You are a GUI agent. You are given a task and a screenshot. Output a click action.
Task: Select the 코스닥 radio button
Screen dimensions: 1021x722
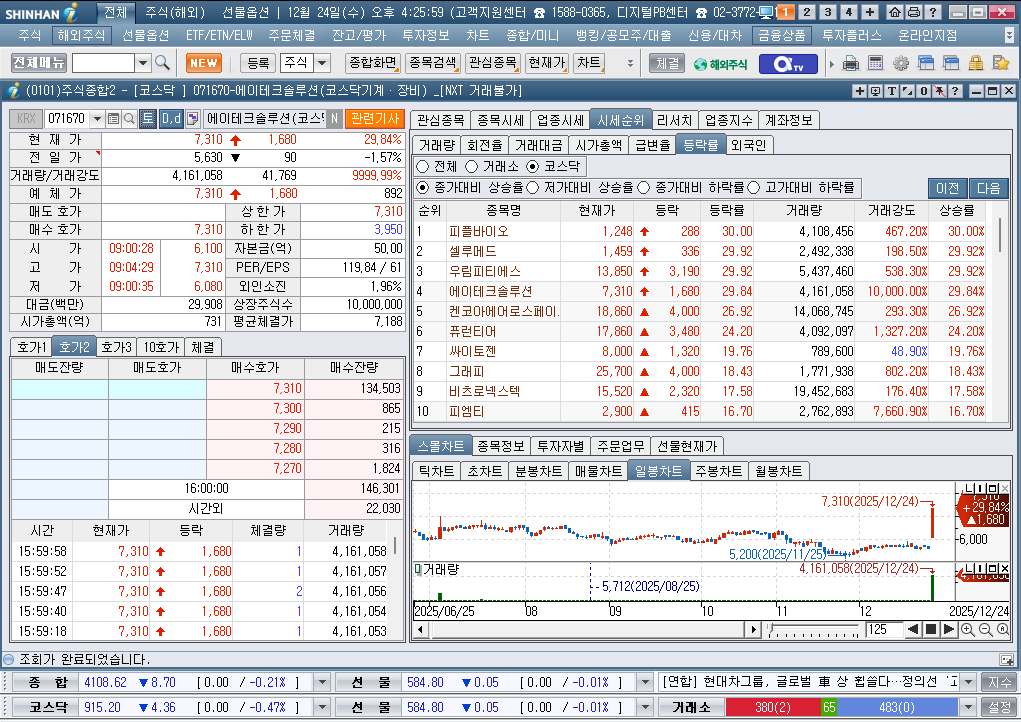533,167
